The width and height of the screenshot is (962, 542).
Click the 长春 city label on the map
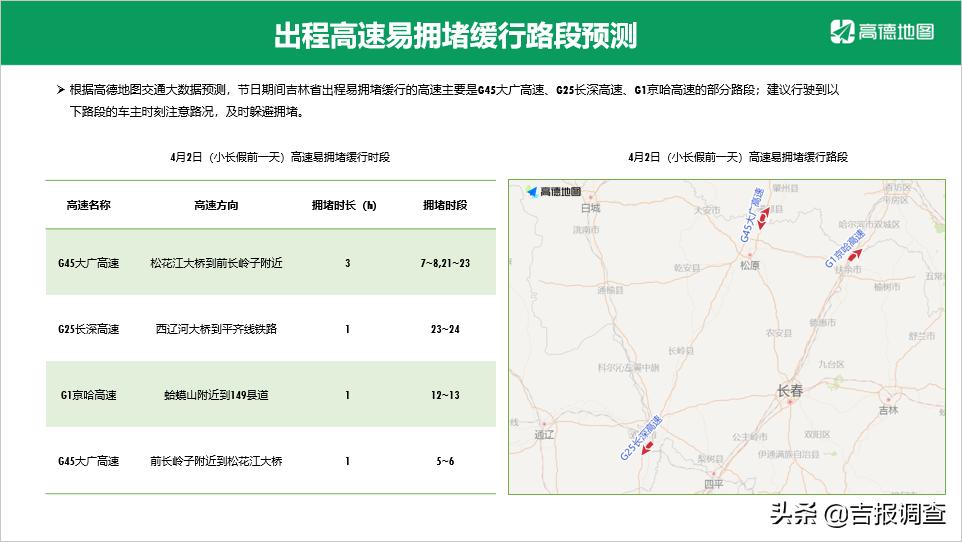790,390
